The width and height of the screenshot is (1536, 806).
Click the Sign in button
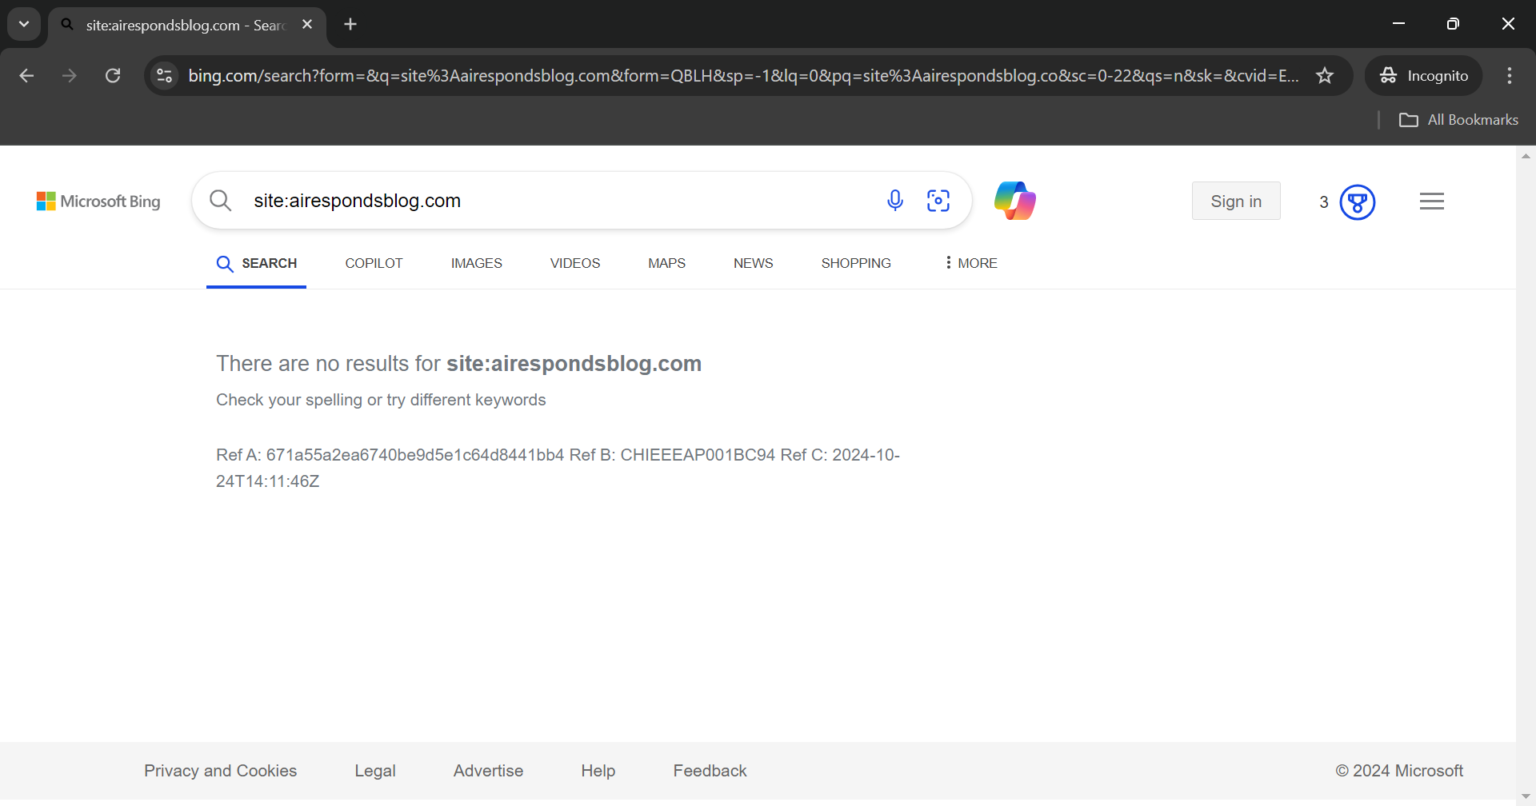click(1236, 200)
